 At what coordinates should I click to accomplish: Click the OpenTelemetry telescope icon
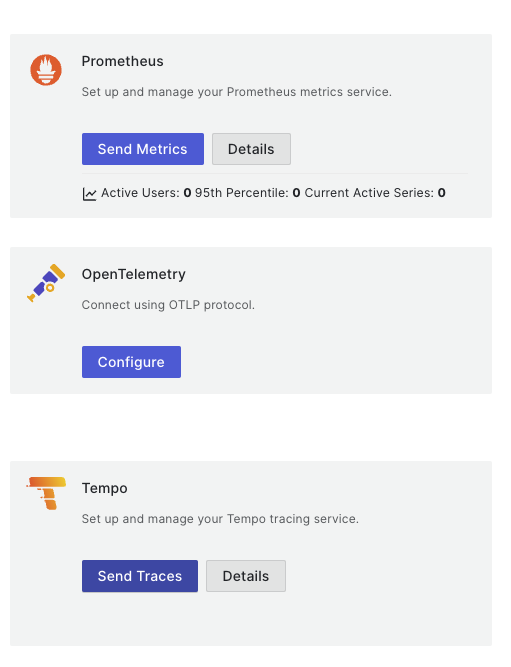click(46, 283)
